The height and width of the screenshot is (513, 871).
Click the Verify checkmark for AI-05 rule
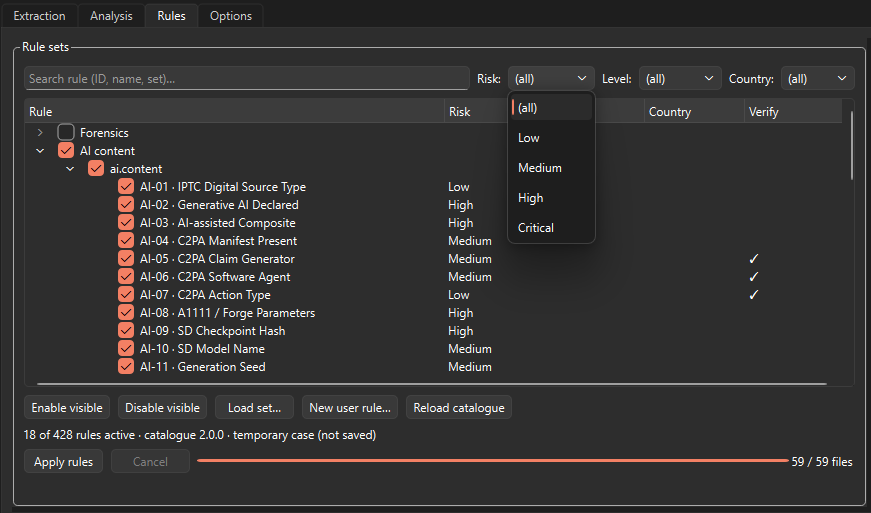pyautogui.click(x=754, y=259)
